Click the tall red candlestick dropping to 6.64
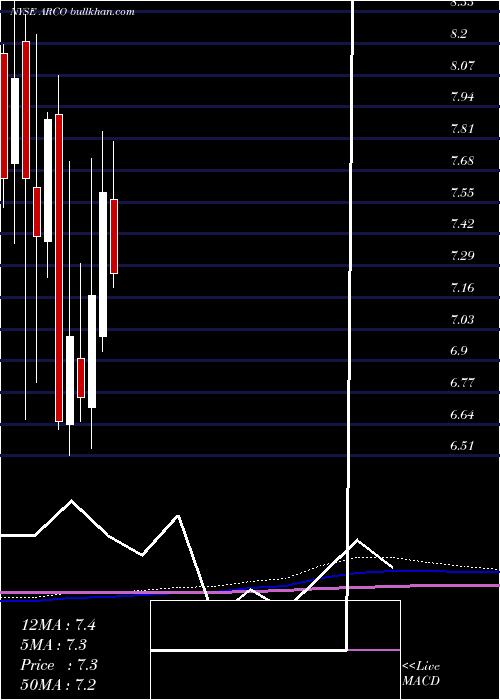The width and height of the screenshot is (500, 700). point(59,268)
